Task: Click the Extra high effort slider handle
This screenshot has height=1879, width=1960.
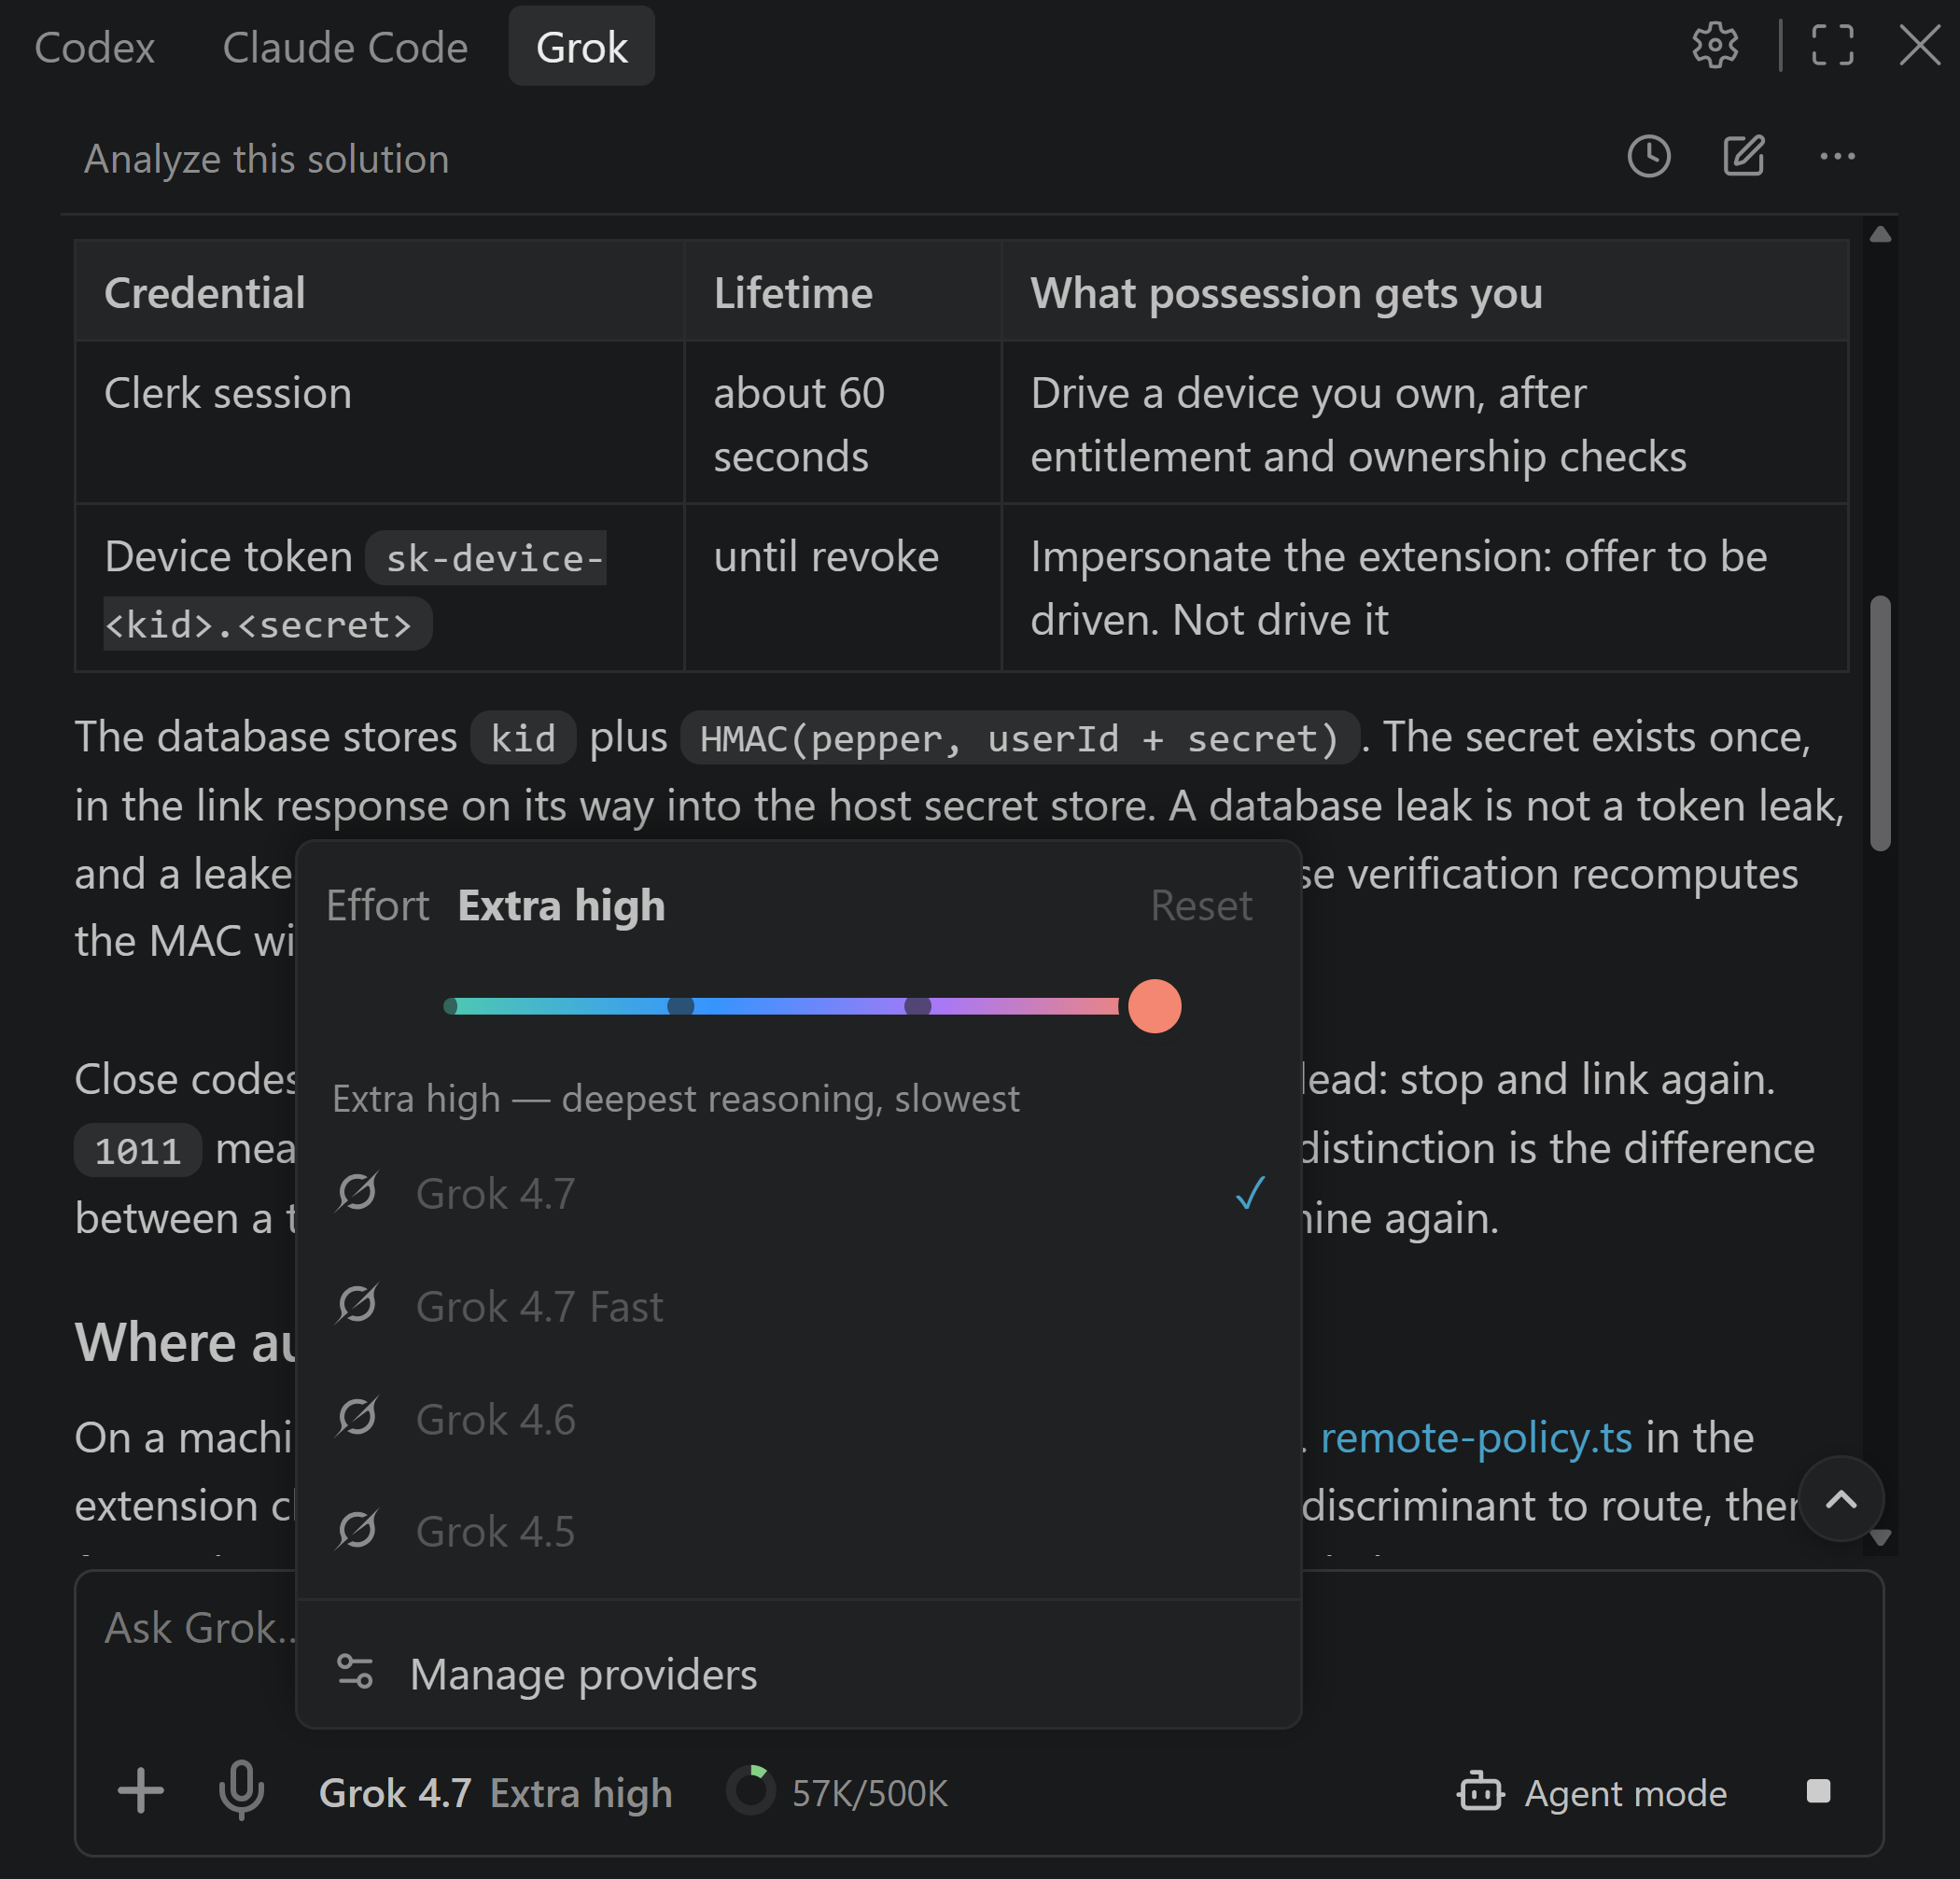Action: point(1154,1006)
